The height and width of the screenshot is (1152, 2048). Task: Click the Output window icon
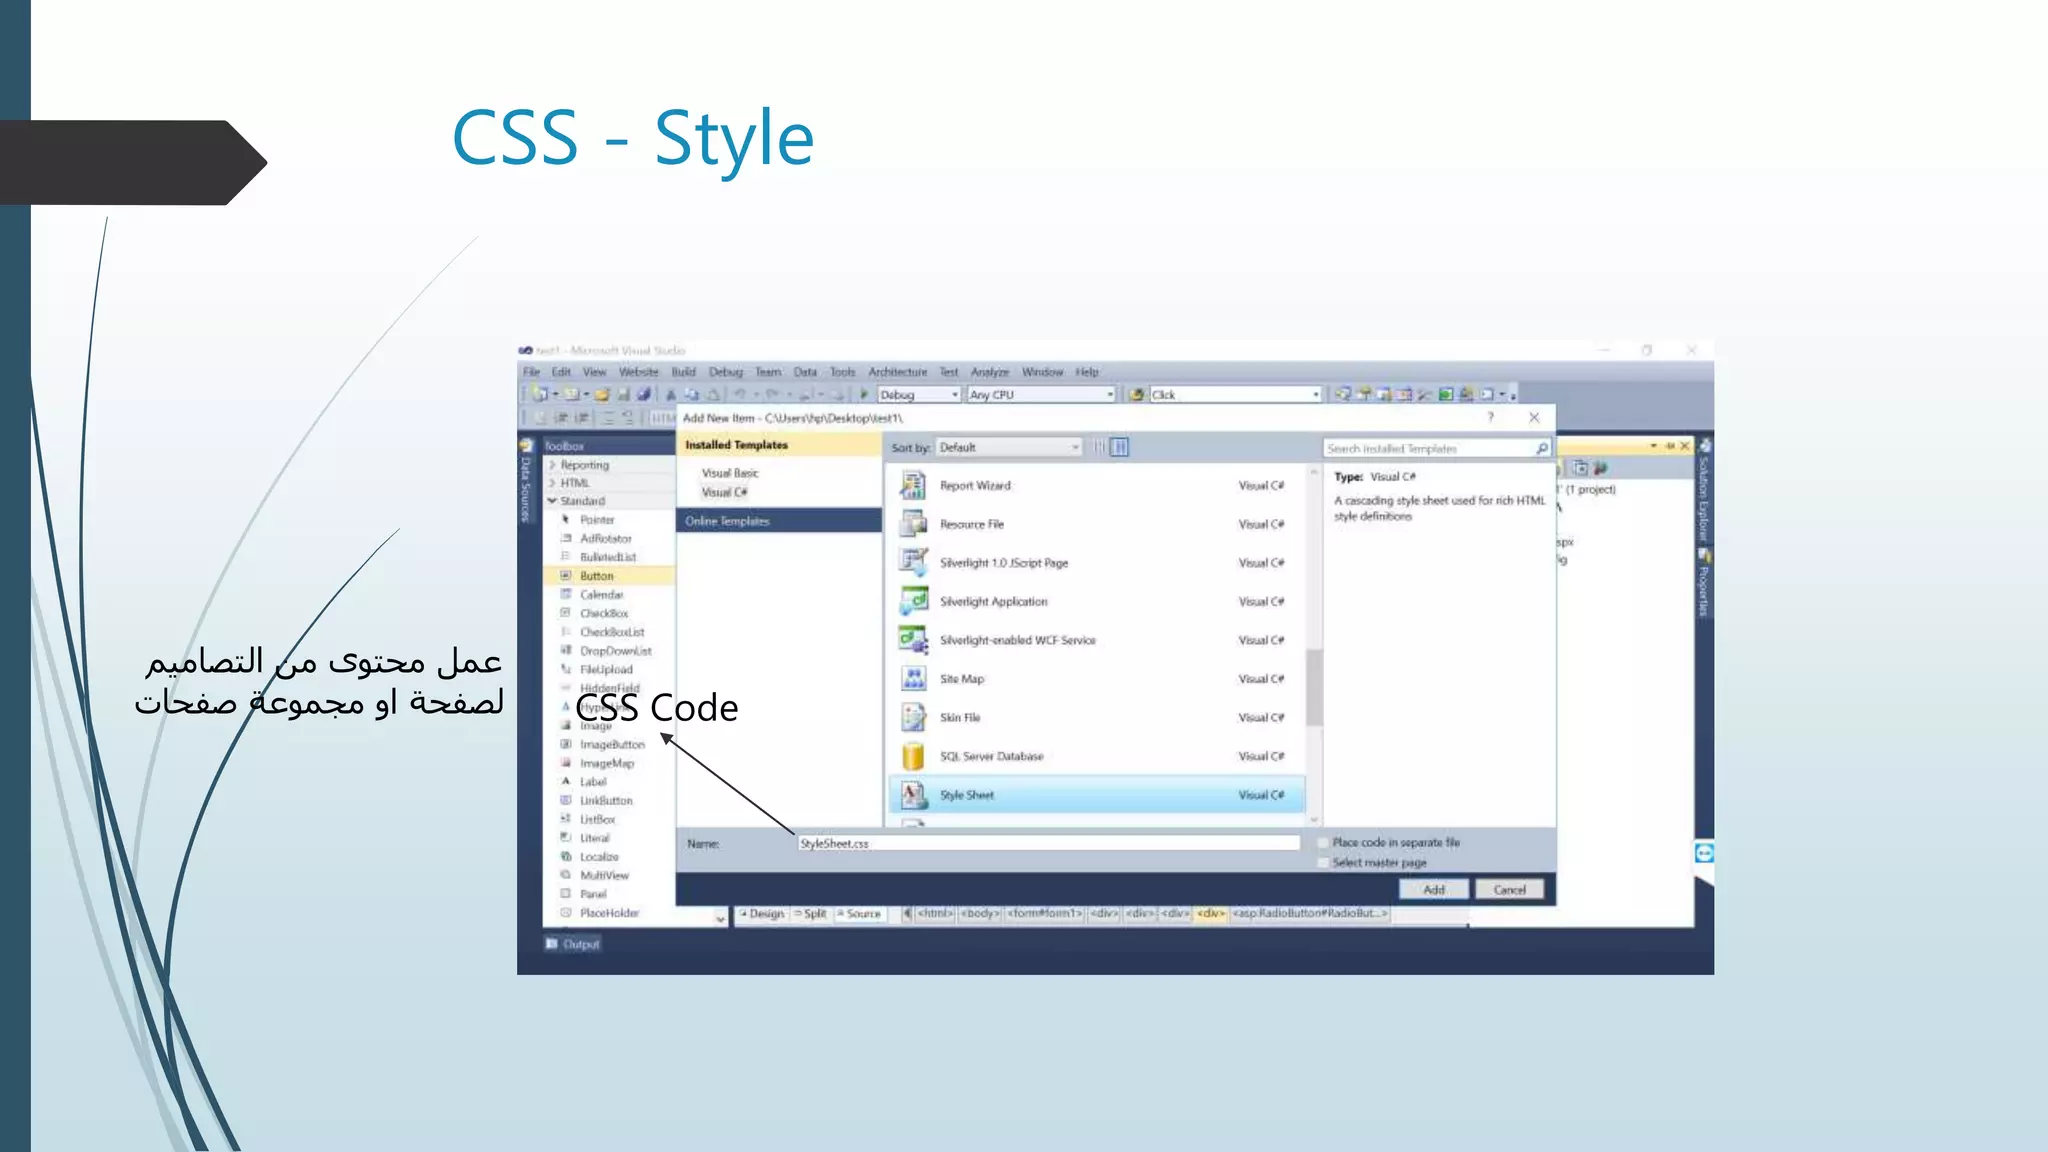(551, 944)
